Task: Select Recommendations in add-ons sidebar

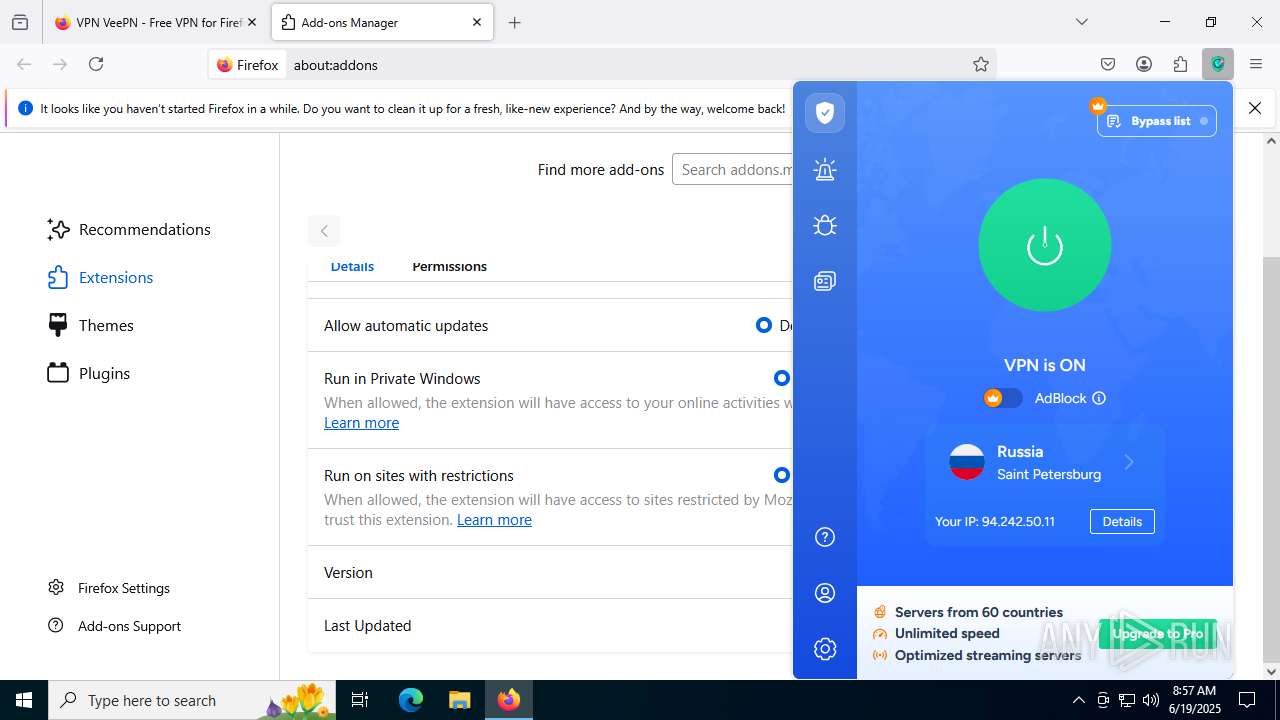Action: click(x=129, y=230)
